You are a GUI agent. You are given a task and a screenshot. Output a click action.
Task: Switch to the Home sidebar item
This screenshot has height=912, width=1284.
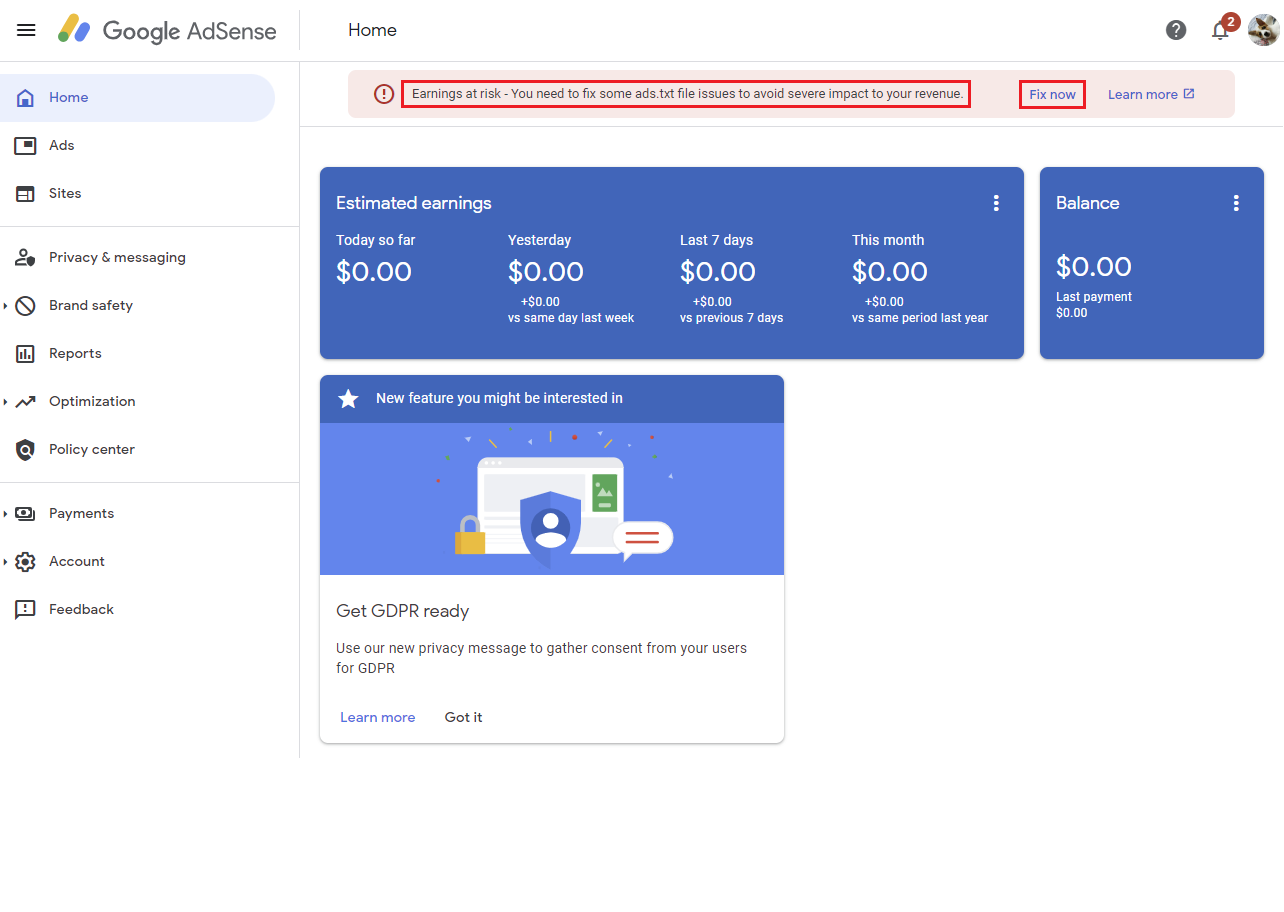click(x=69, y=97)
